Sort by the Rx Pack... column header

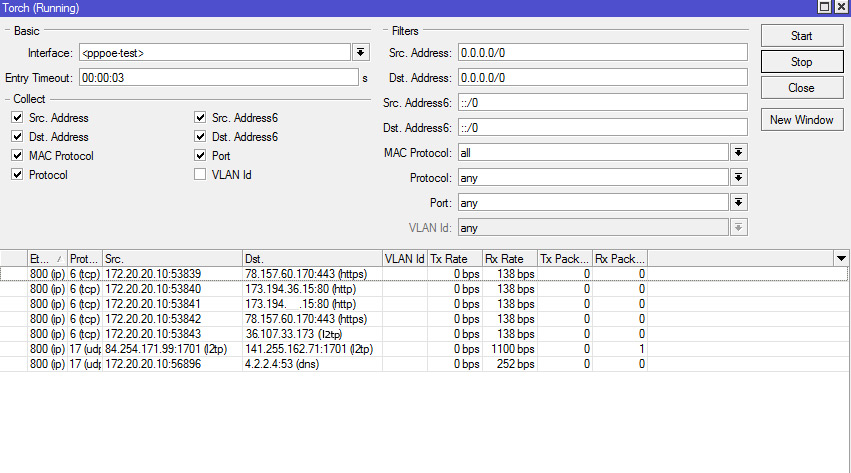pyautogui.click(x=620, y=259)
